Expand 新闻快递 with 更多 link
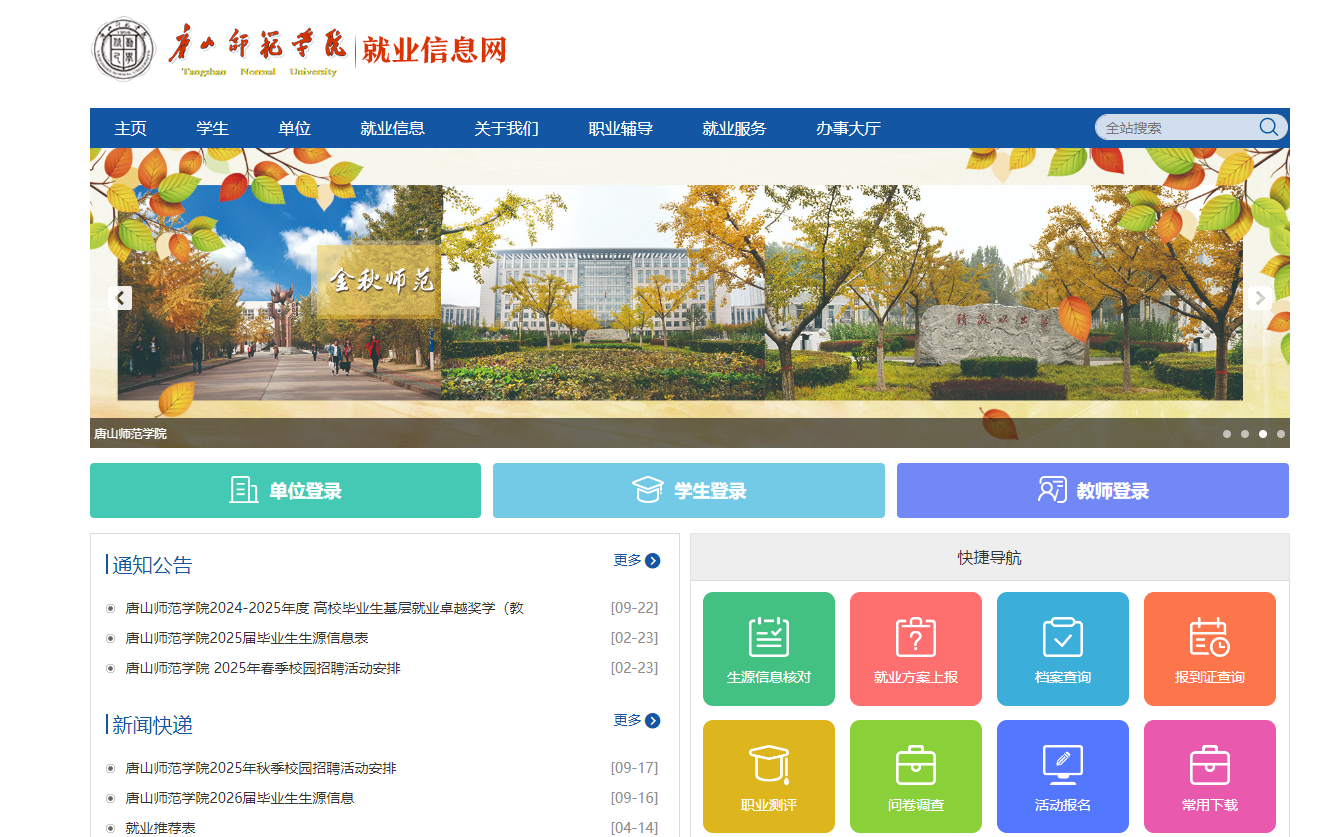 (x=636, y=720)
